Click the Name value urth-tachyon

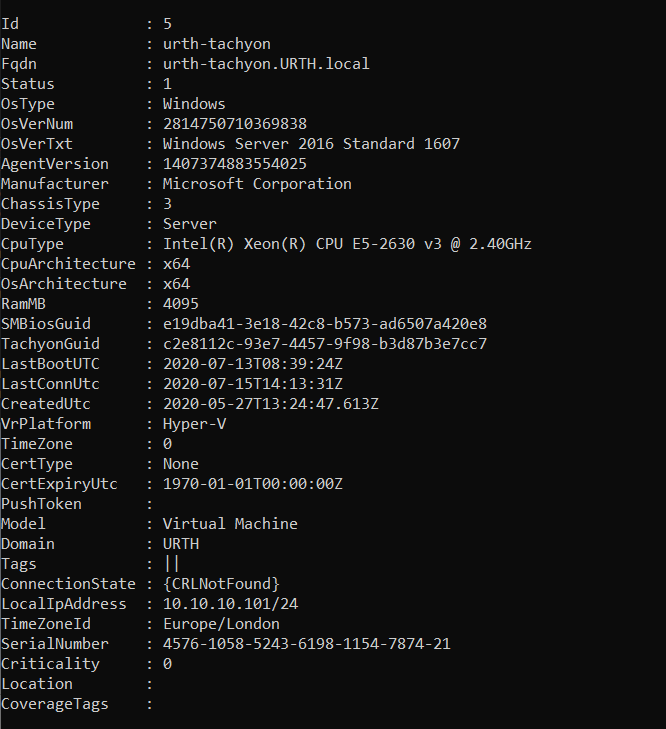point(216,44)
